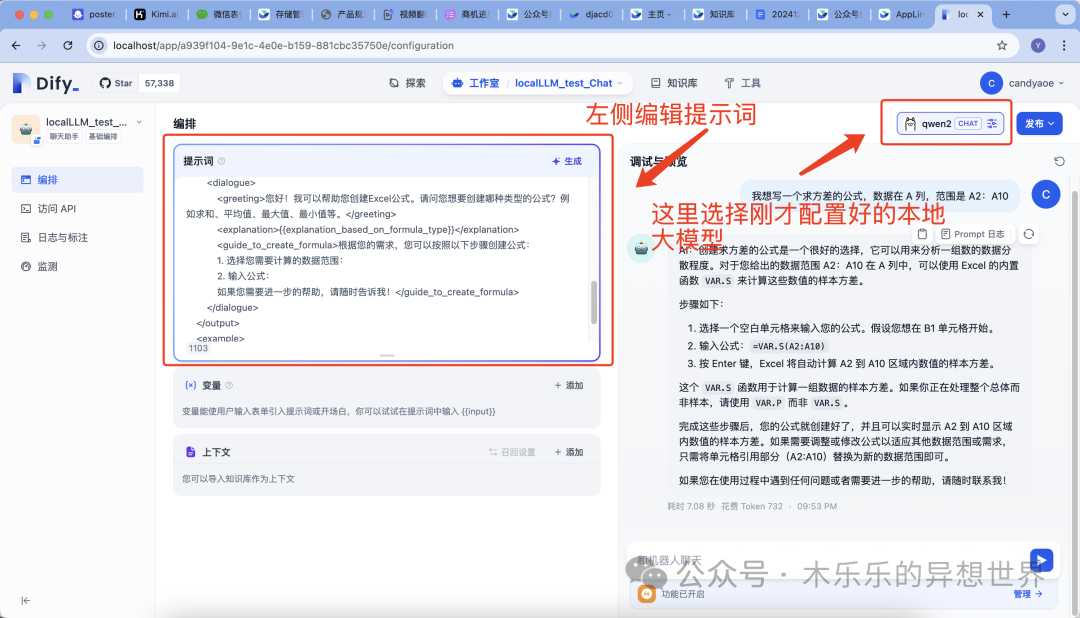Add a variable with 添加 button
This screenshot has width=1080, height=618.
pos(568,385)
